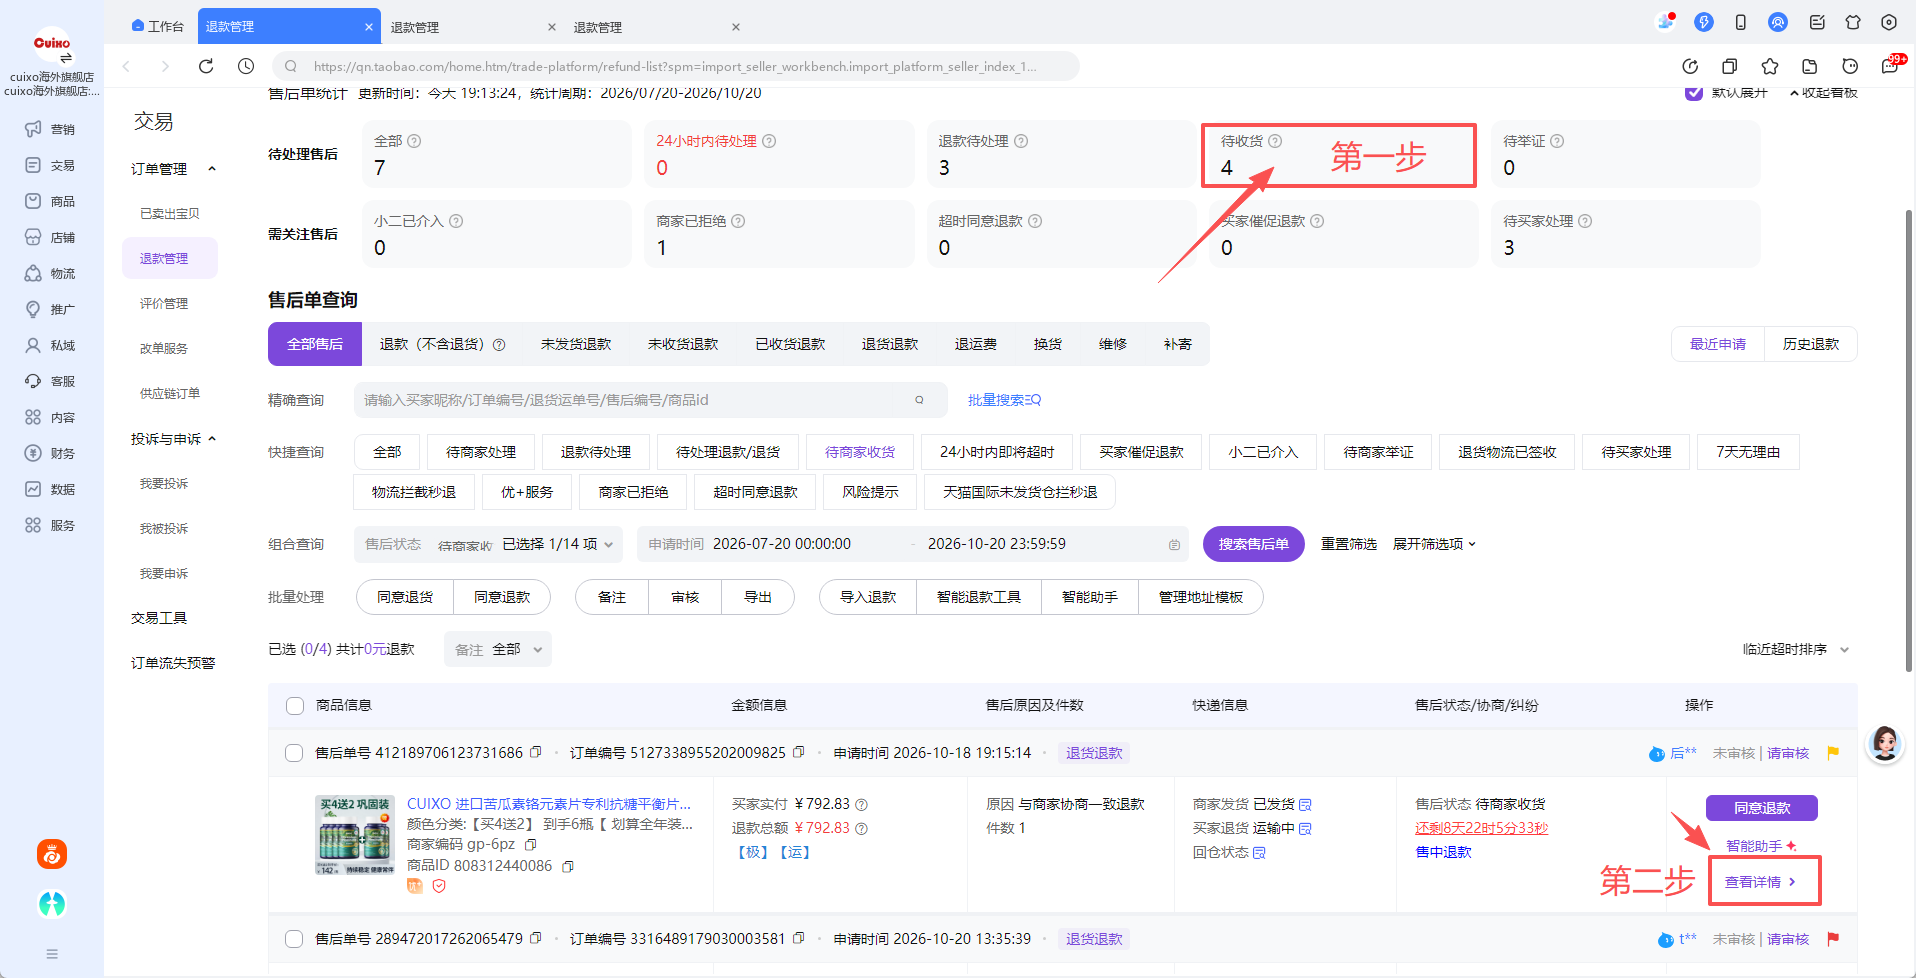
Task: Open the 客服 sidebar item
Action: pos(51,381)
